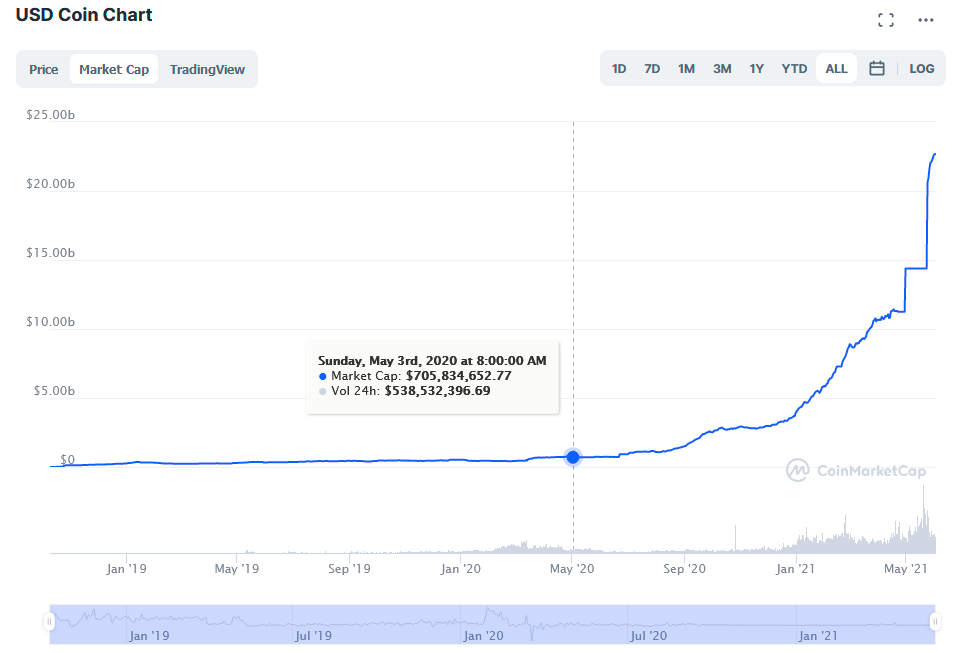Click the USD Coin Chart heading

tap(84, 15)
